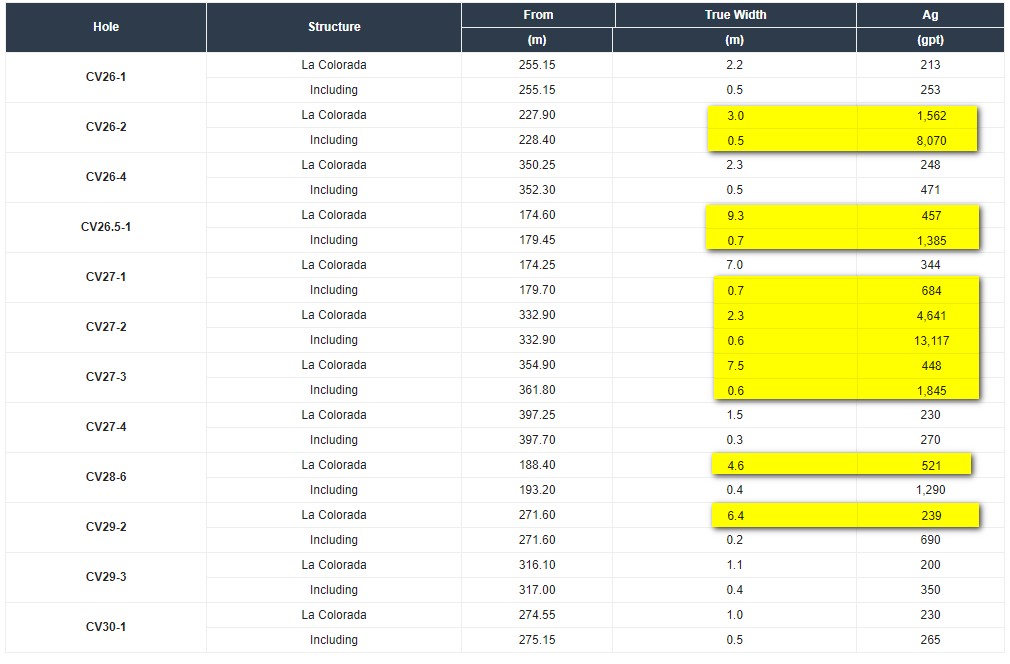Click the Structure column header

pyautogui.click(x=334, y=27)
